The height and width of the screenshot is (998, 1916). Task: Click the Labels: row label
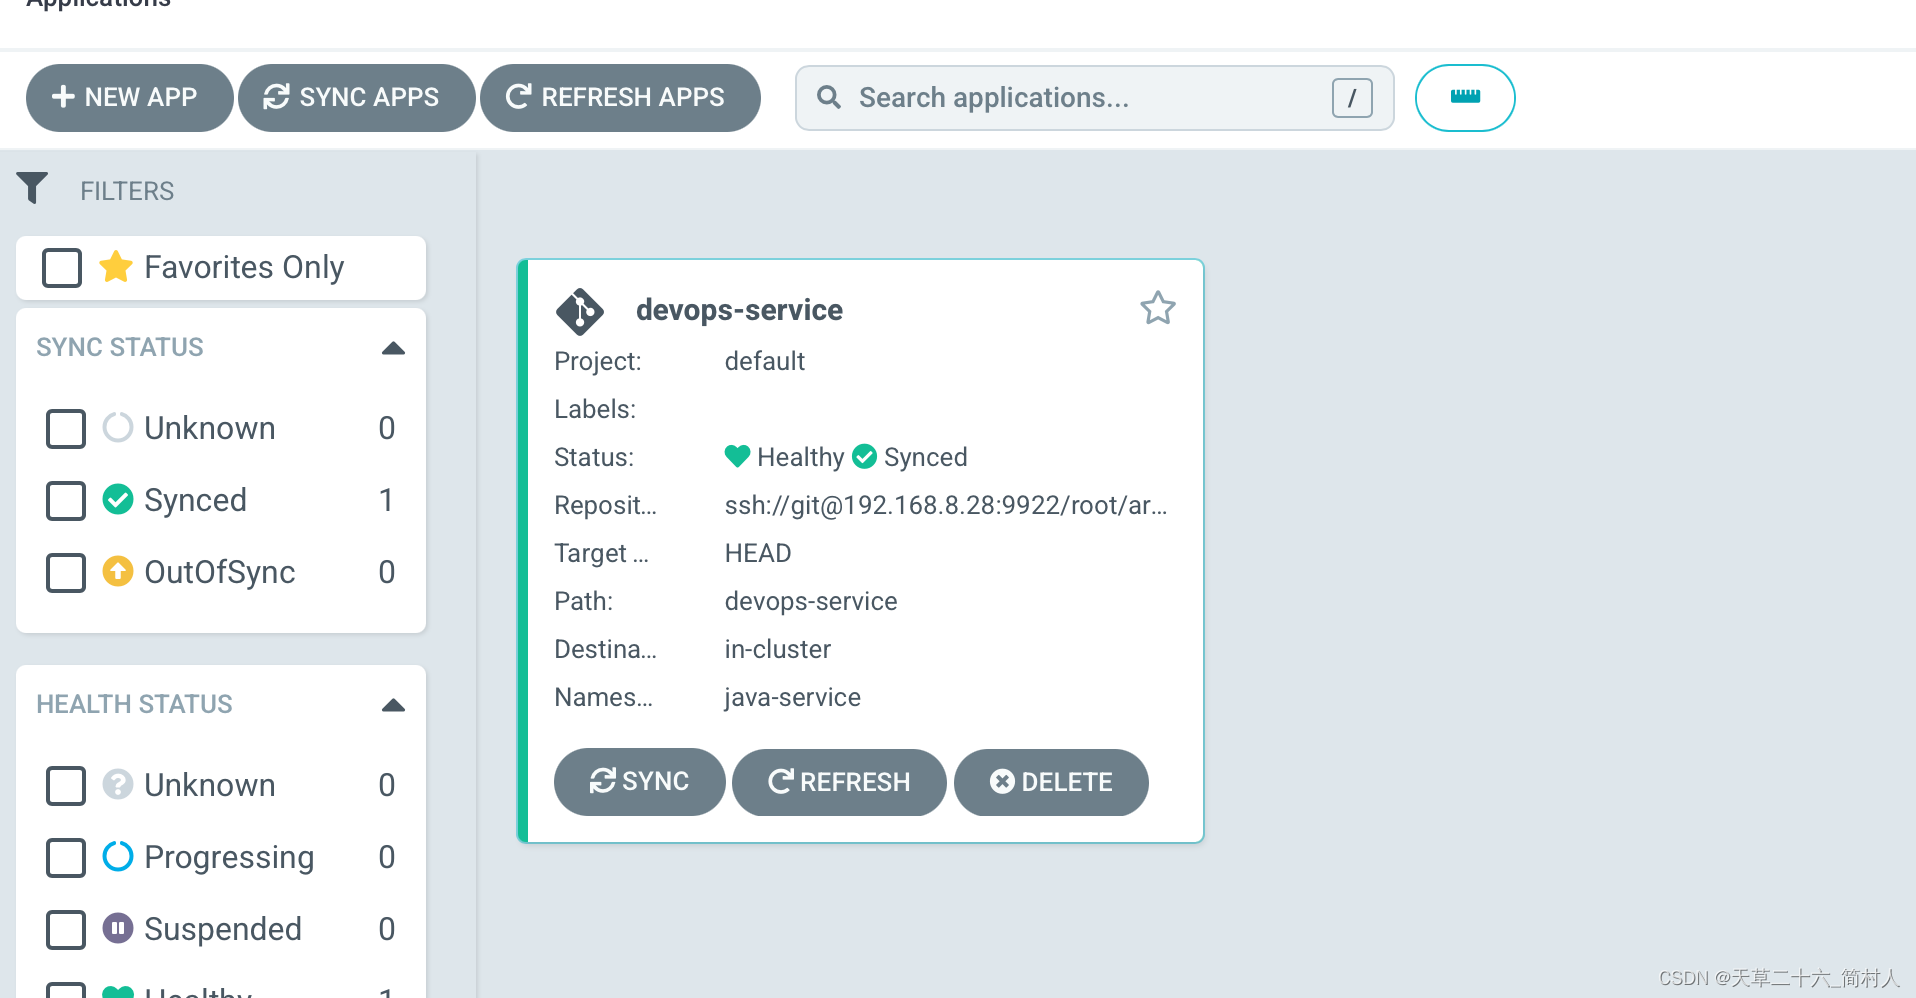pyautogui.click(x=595, y=409)
